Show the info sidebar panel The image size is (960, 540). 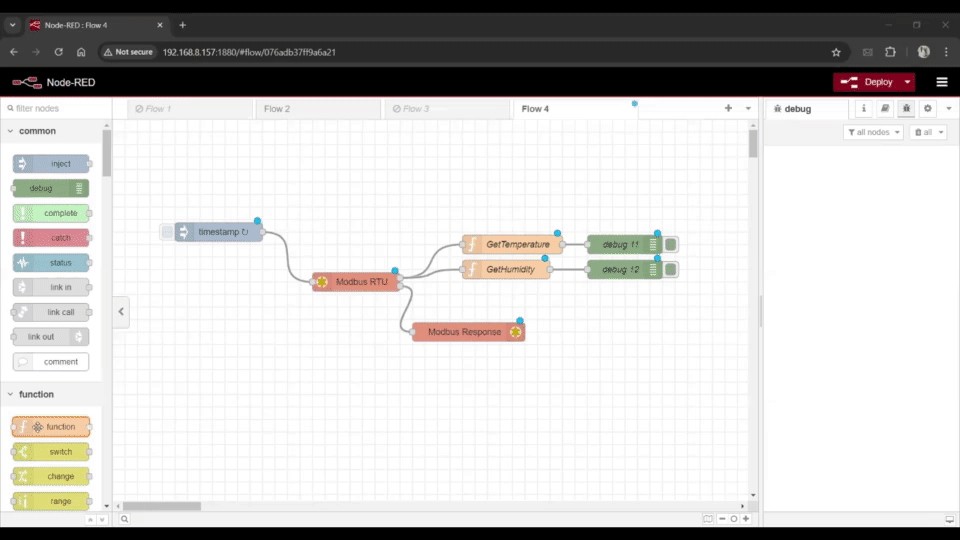[x=864, y=108]
